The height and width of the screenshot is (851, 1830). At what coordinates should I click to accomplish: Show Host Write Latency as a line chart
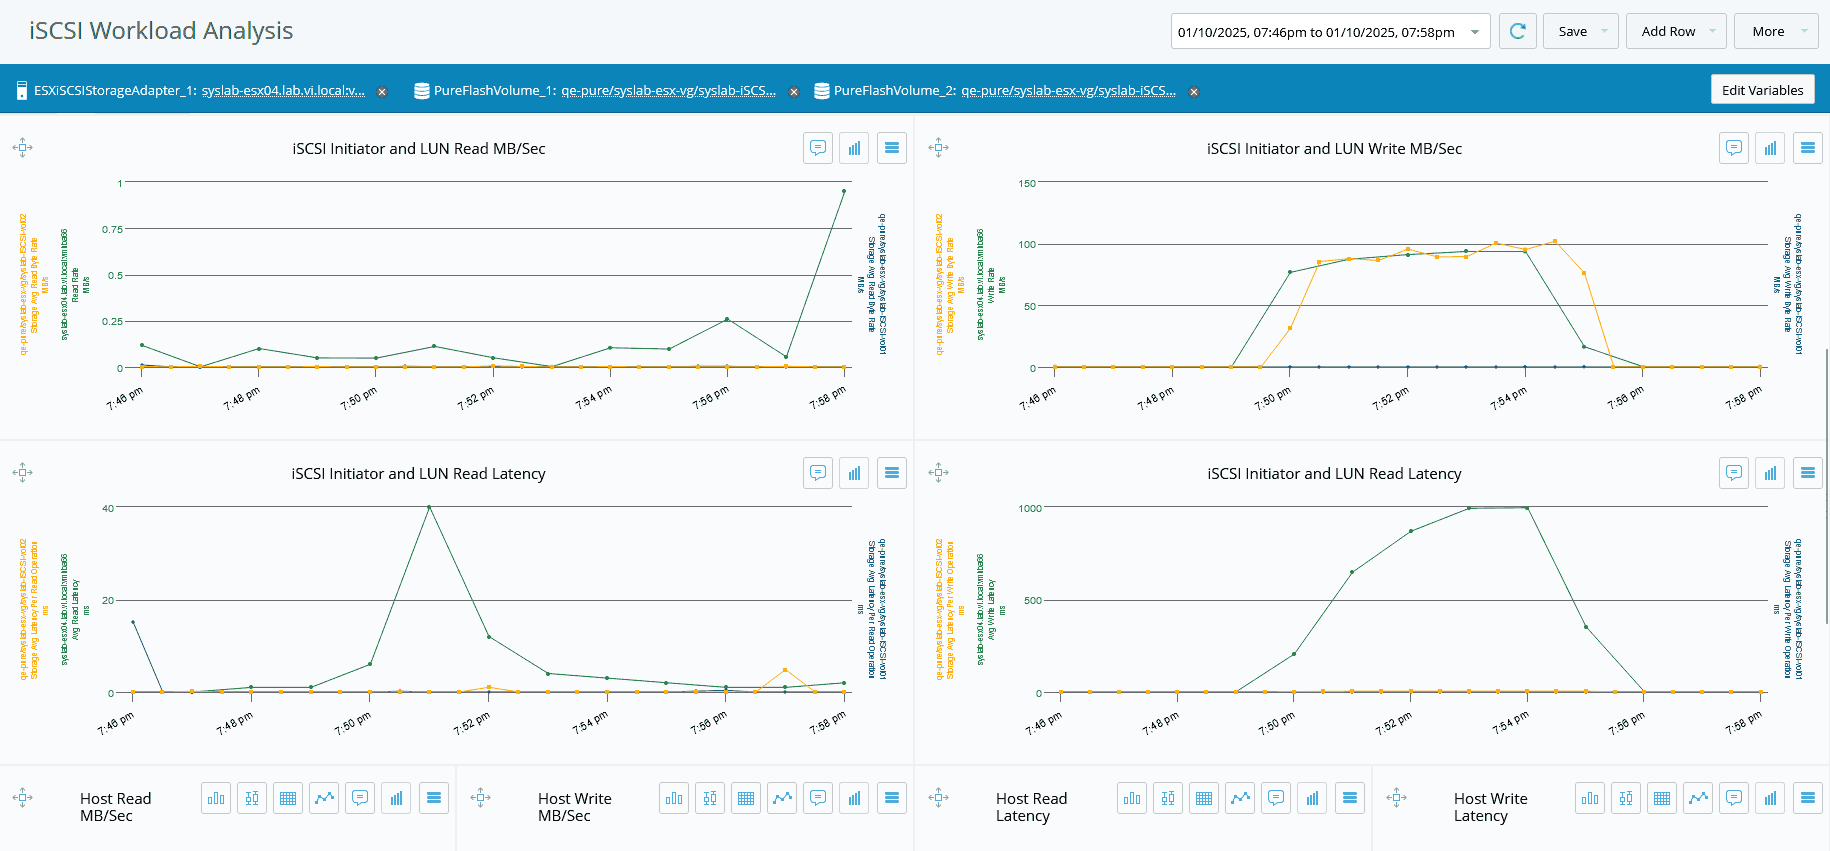pos(1698,798)
